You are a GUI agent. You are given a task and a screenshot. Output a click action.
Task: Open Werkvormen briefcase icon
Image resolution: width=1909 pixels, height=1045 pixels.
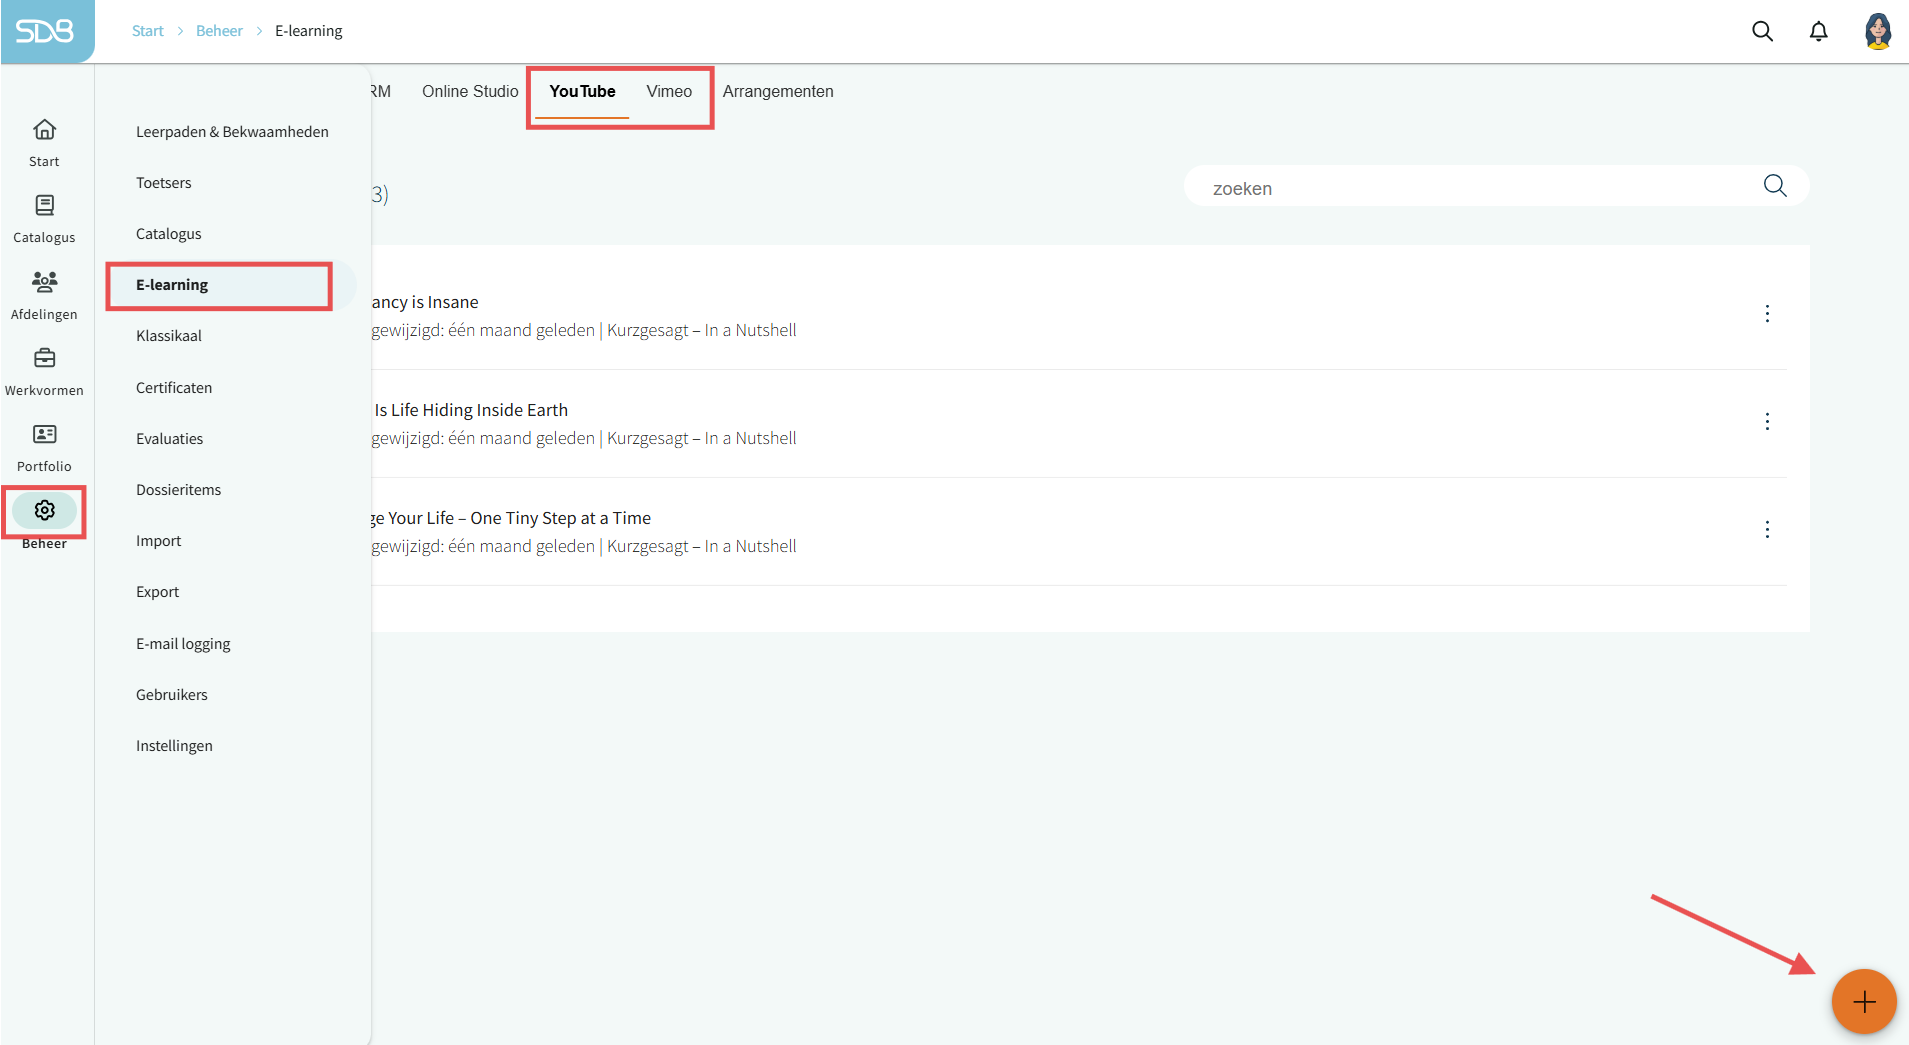(x=44, y=358)
